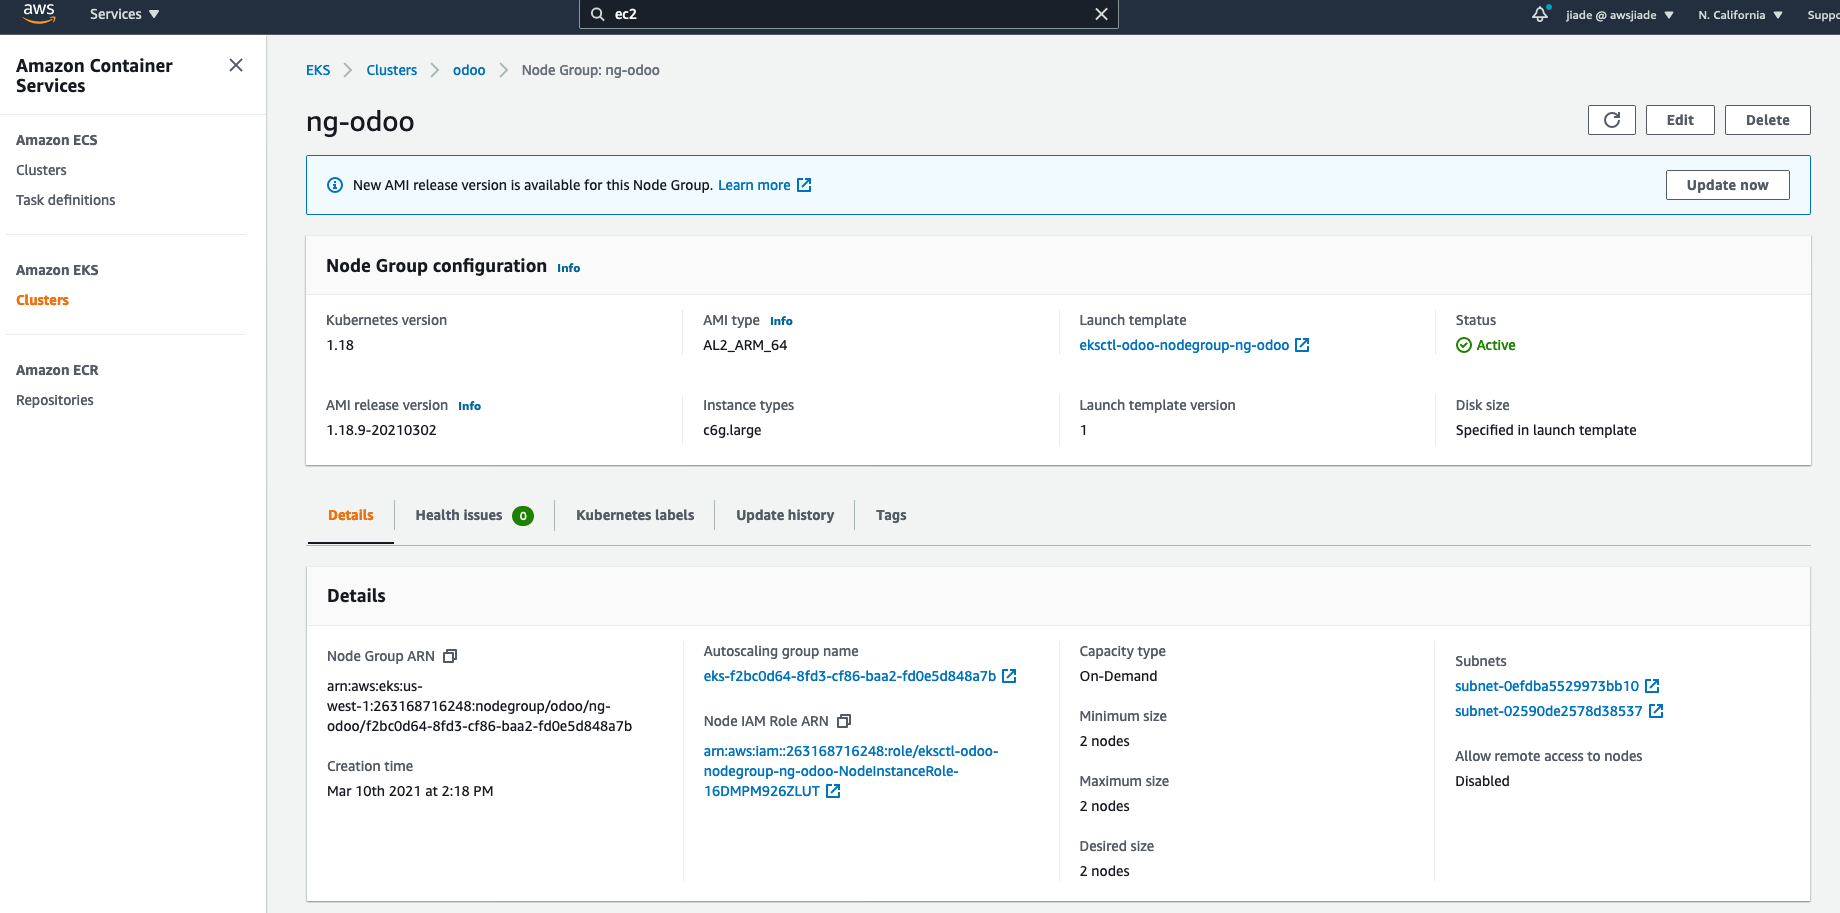
Task: Switch to the Health issues tab
Action: 473,515
